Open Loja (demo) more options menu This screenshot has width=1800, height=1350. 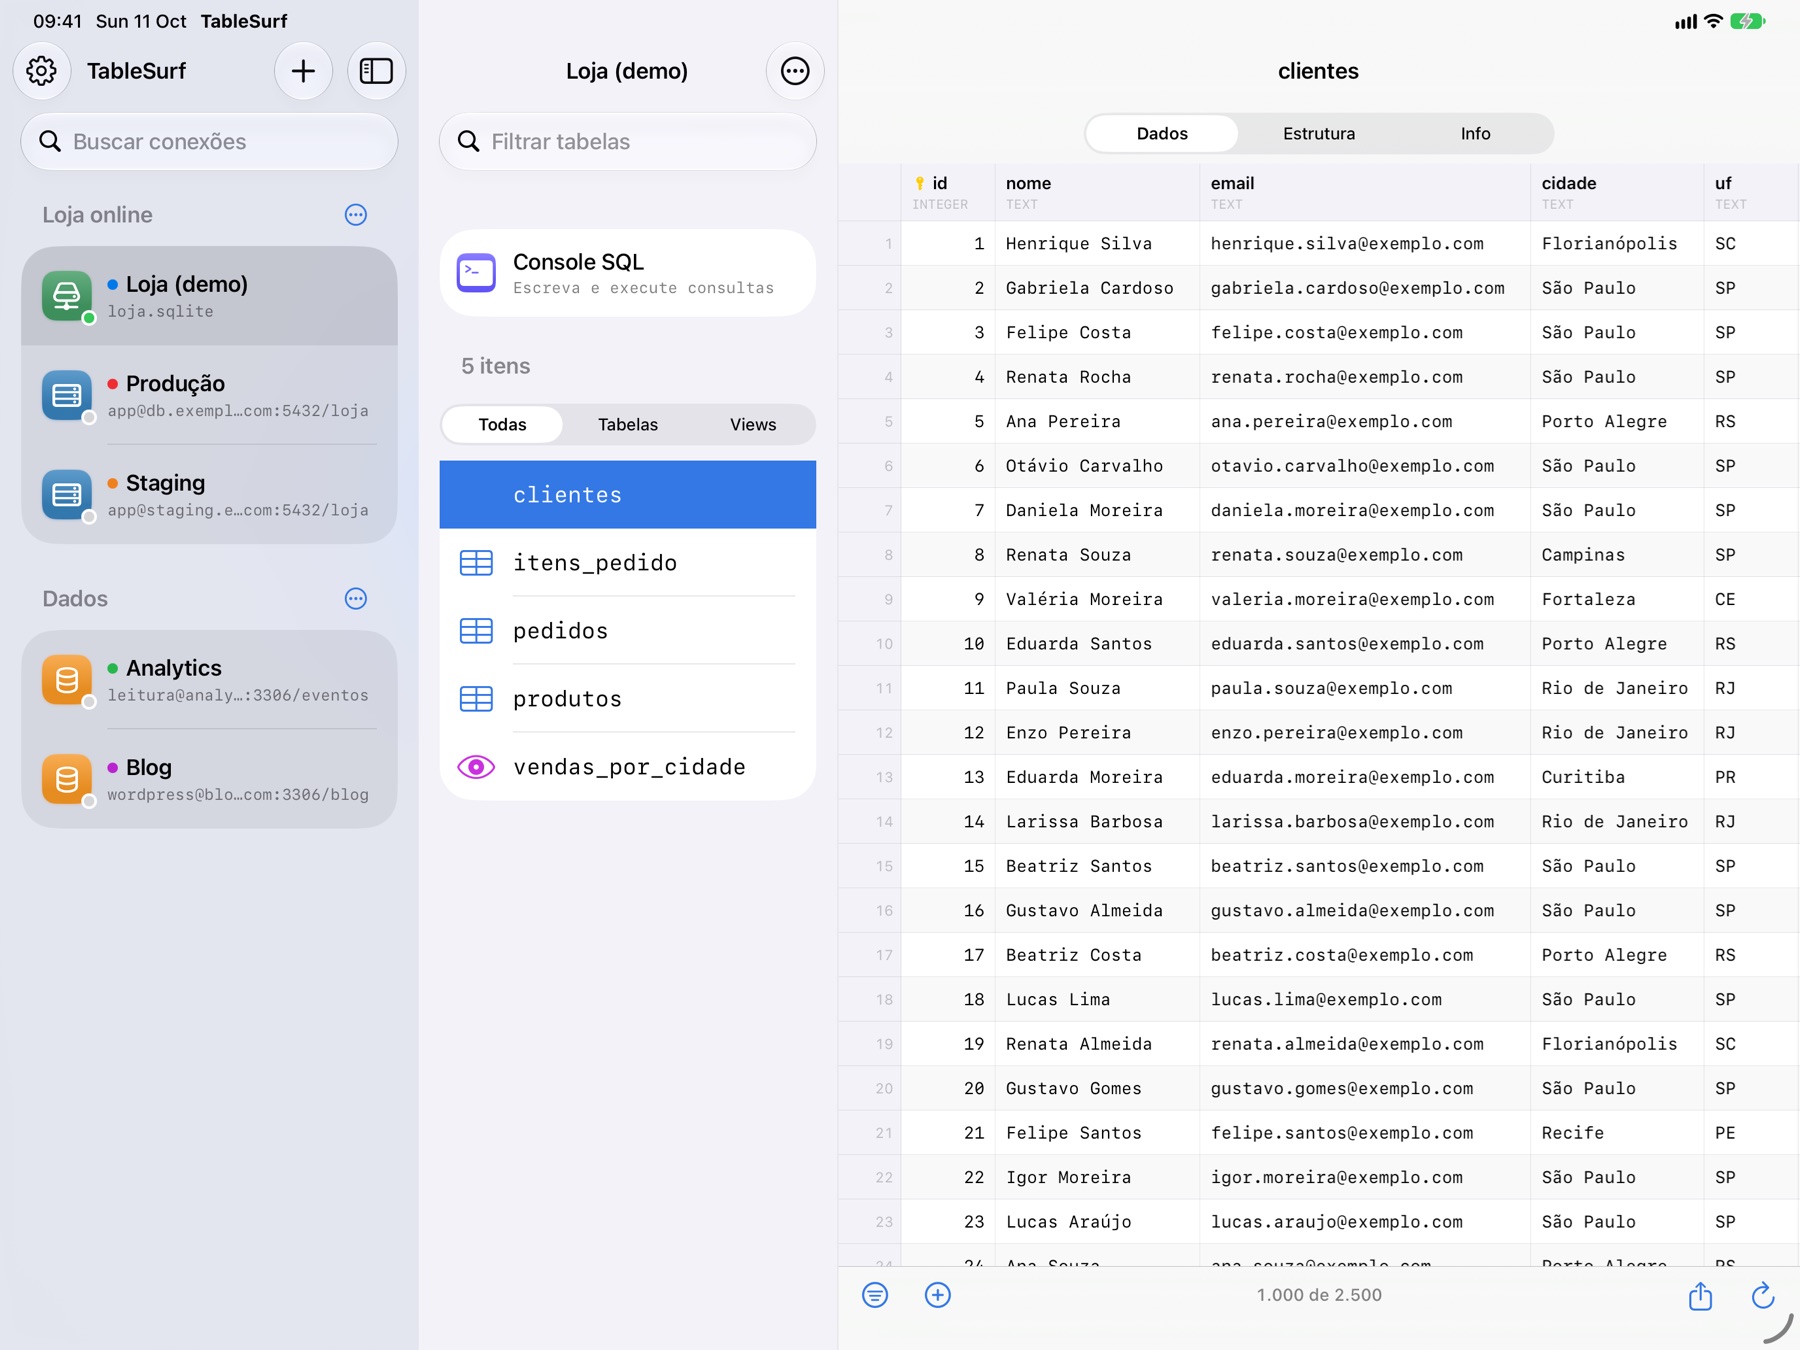click(795, 71)
